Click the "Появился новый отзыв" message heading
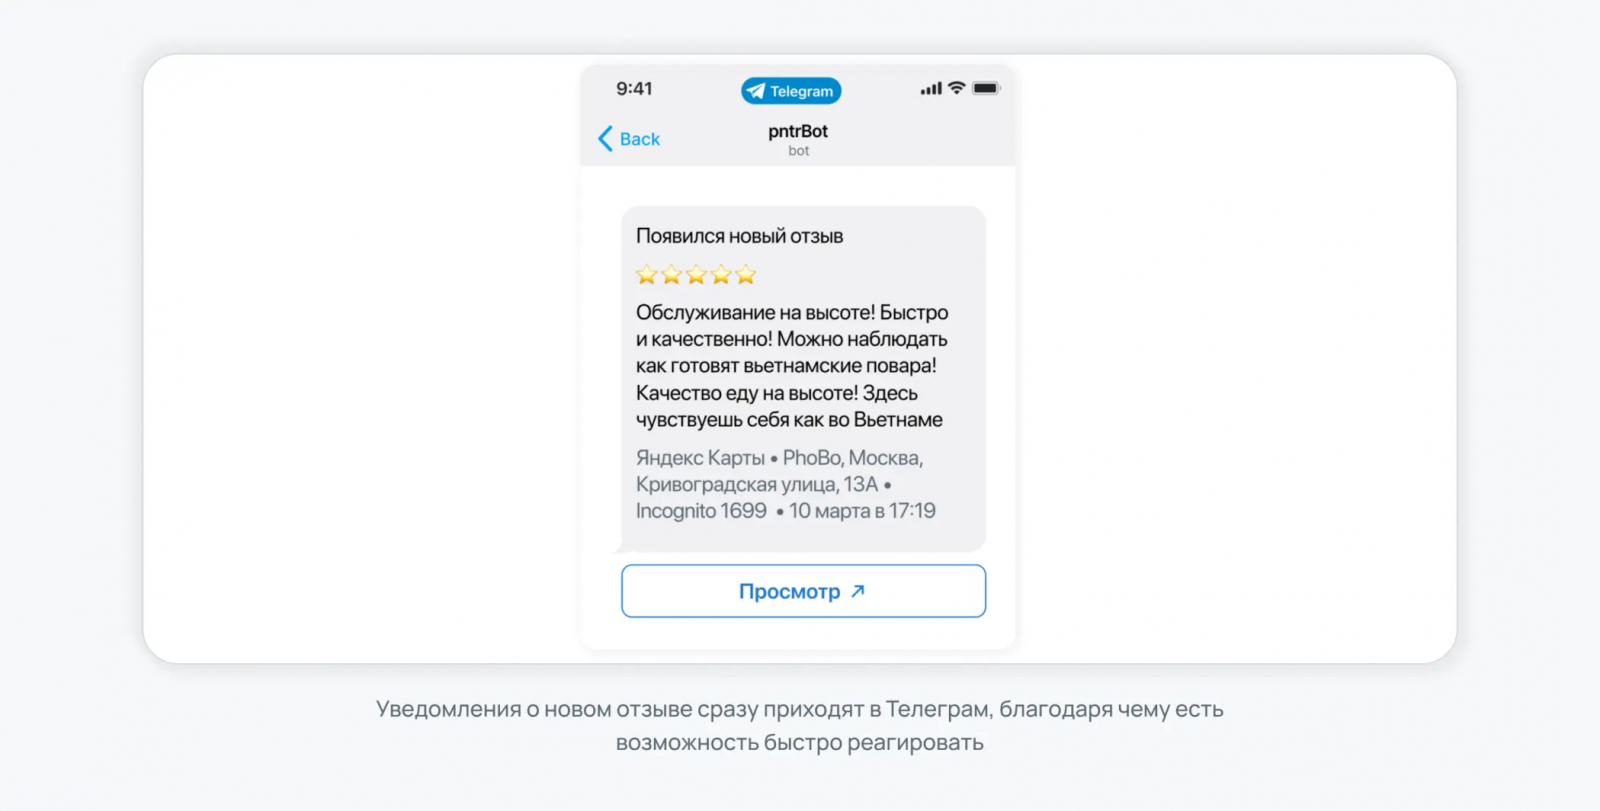 point(739,236)
